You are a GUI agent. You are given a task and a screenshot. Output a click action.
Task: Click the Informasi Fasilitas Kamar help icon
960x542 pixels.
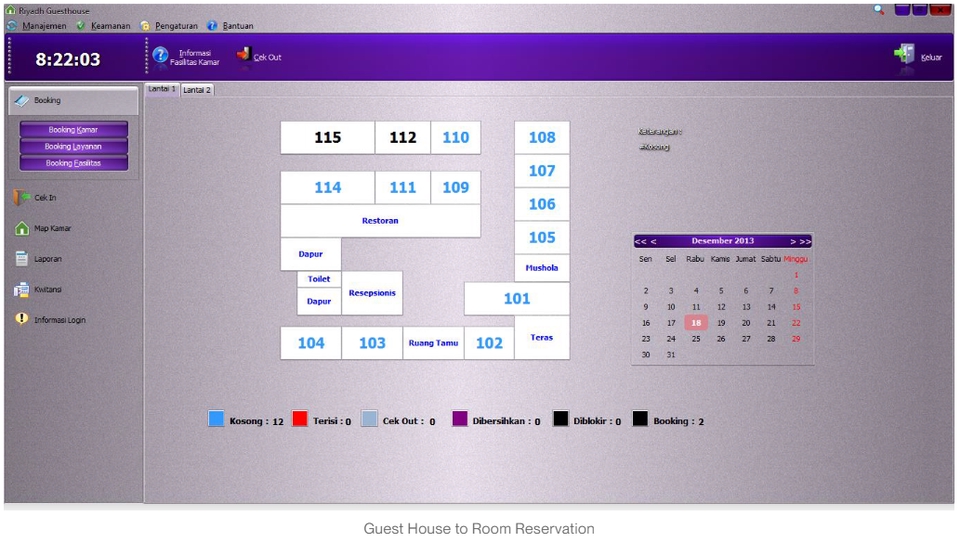(160, 56)
